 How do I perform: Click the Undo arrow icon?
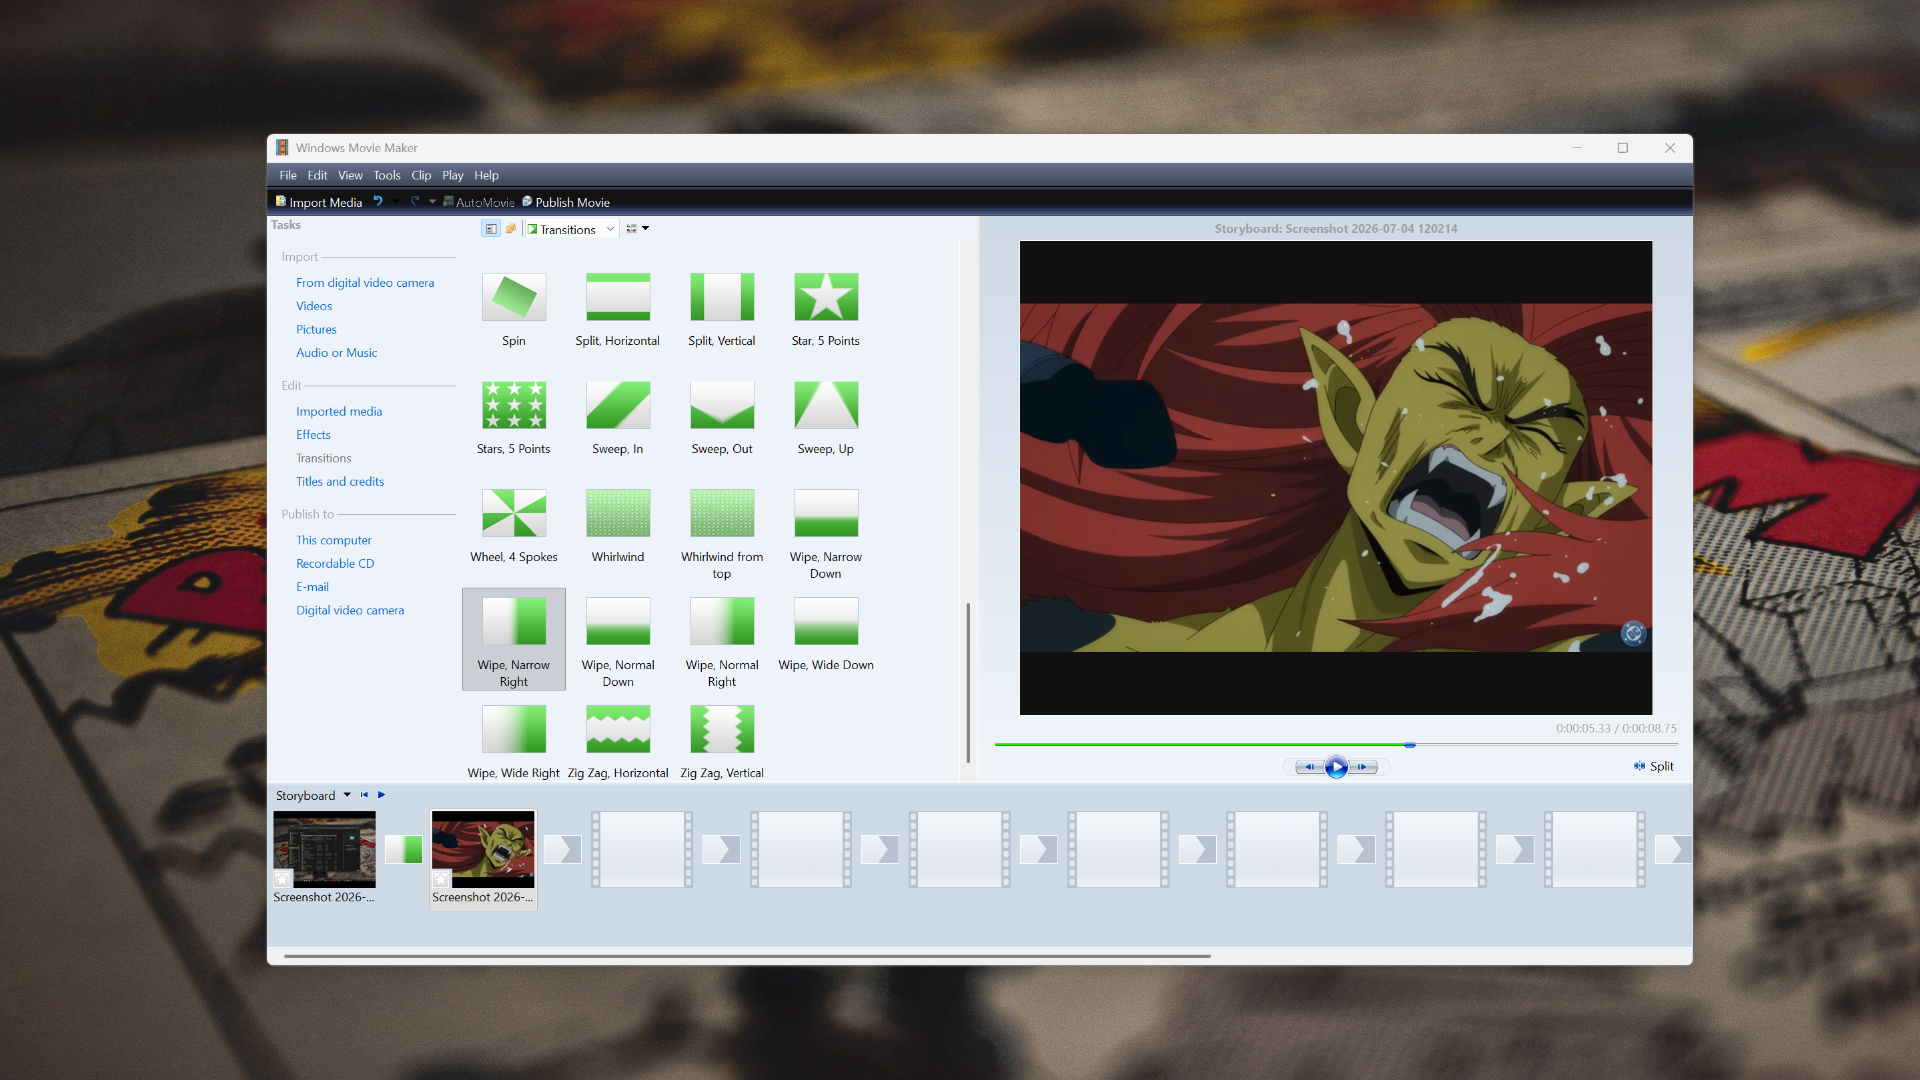click(x=378, y=201)
